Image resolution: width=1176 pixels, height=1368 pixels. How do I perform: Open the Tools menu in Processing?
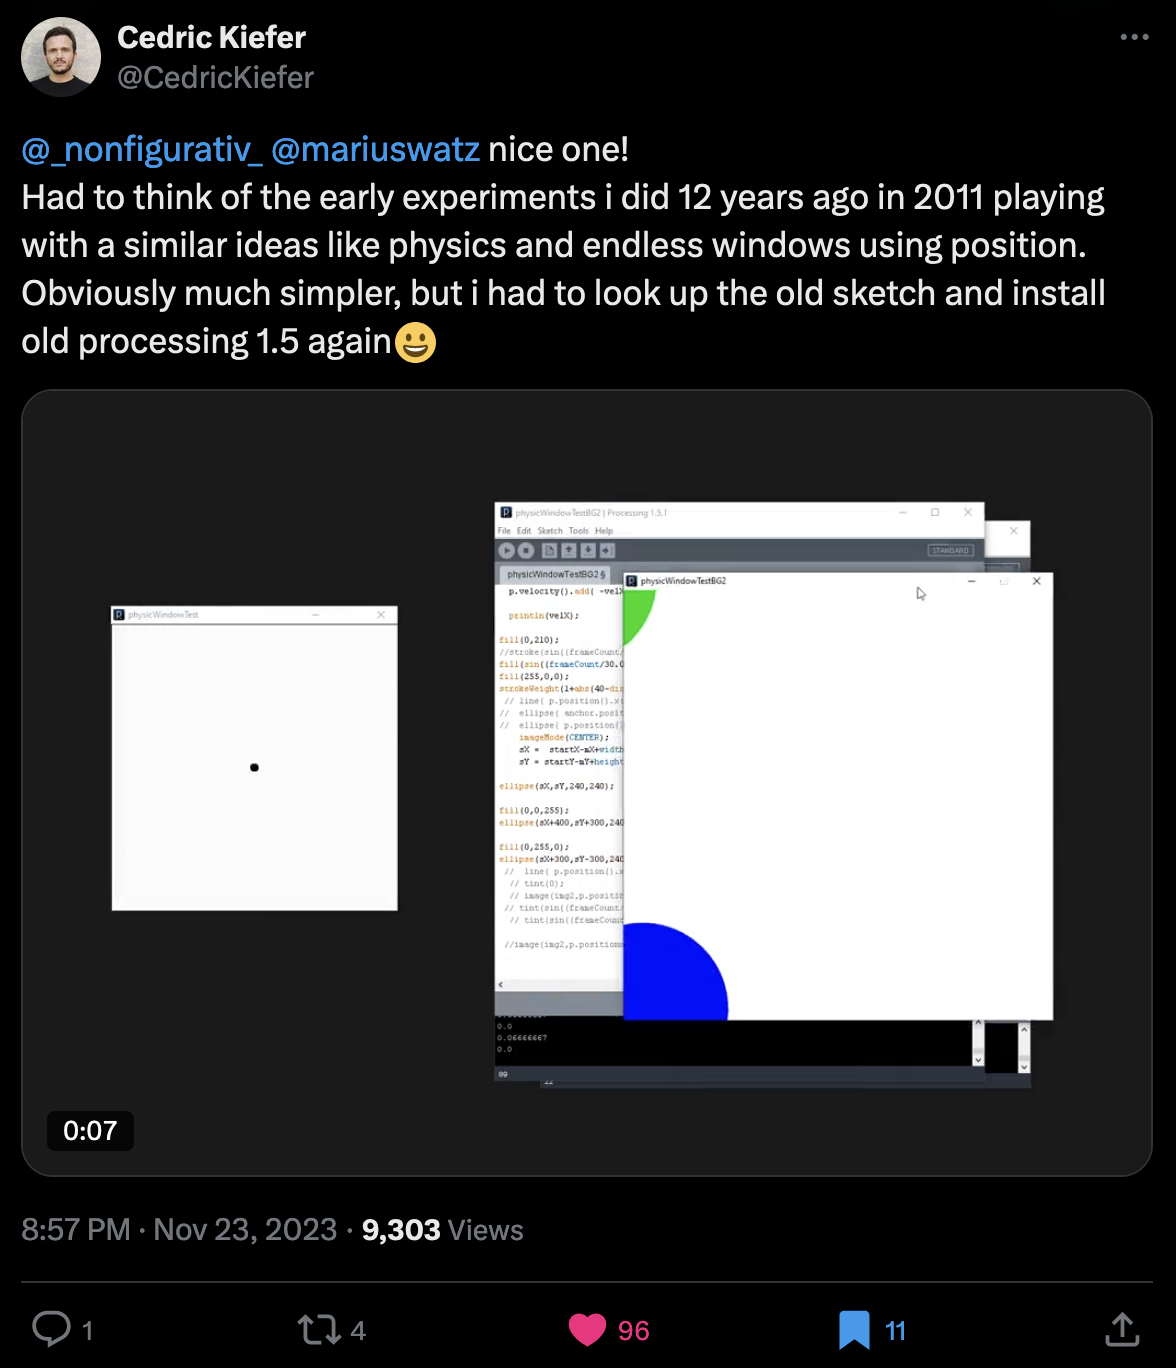pos(578,531)
